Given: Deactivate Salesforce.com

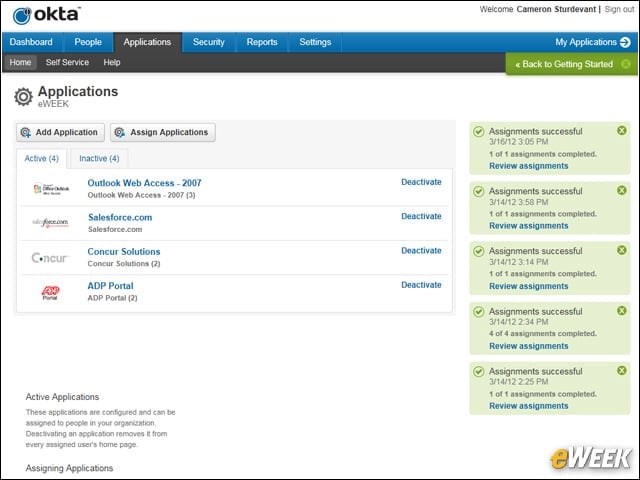Looking at the screenshot, I should 421,216.
